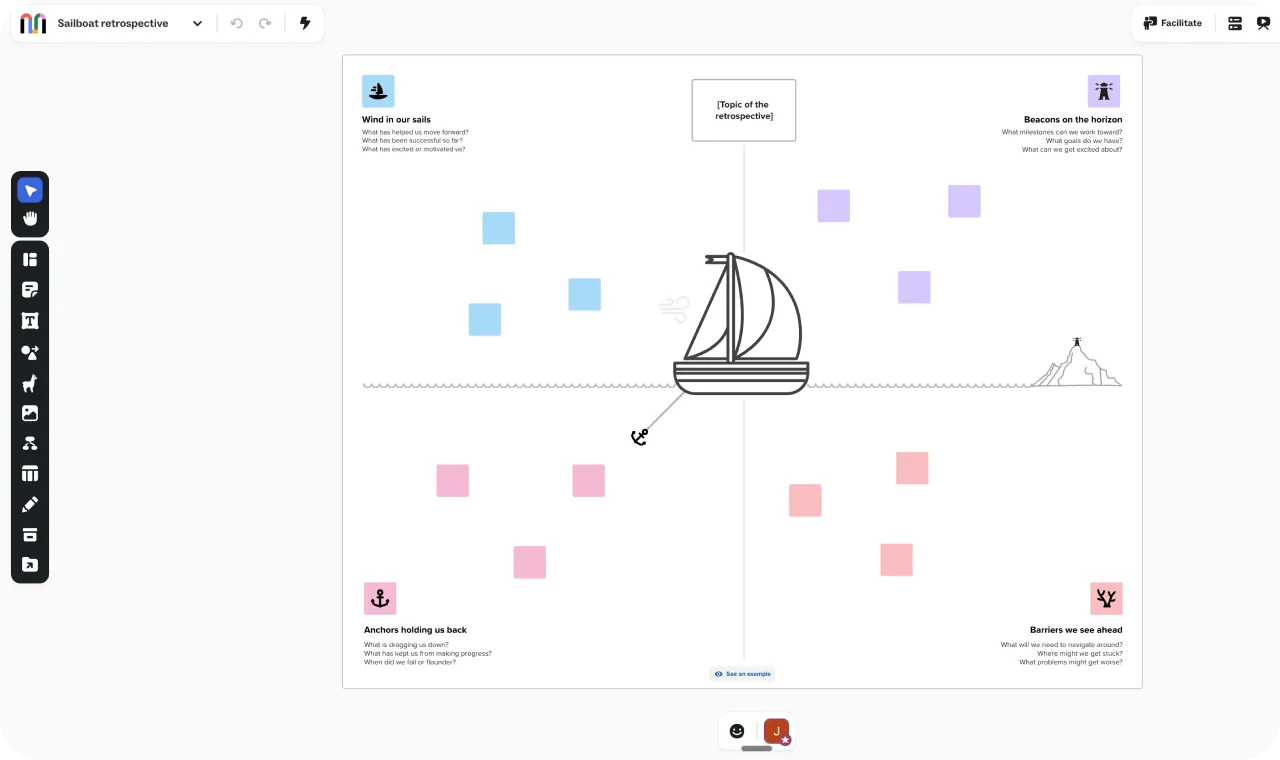
Task: Open the llama icons library
Action: (30, 384)
